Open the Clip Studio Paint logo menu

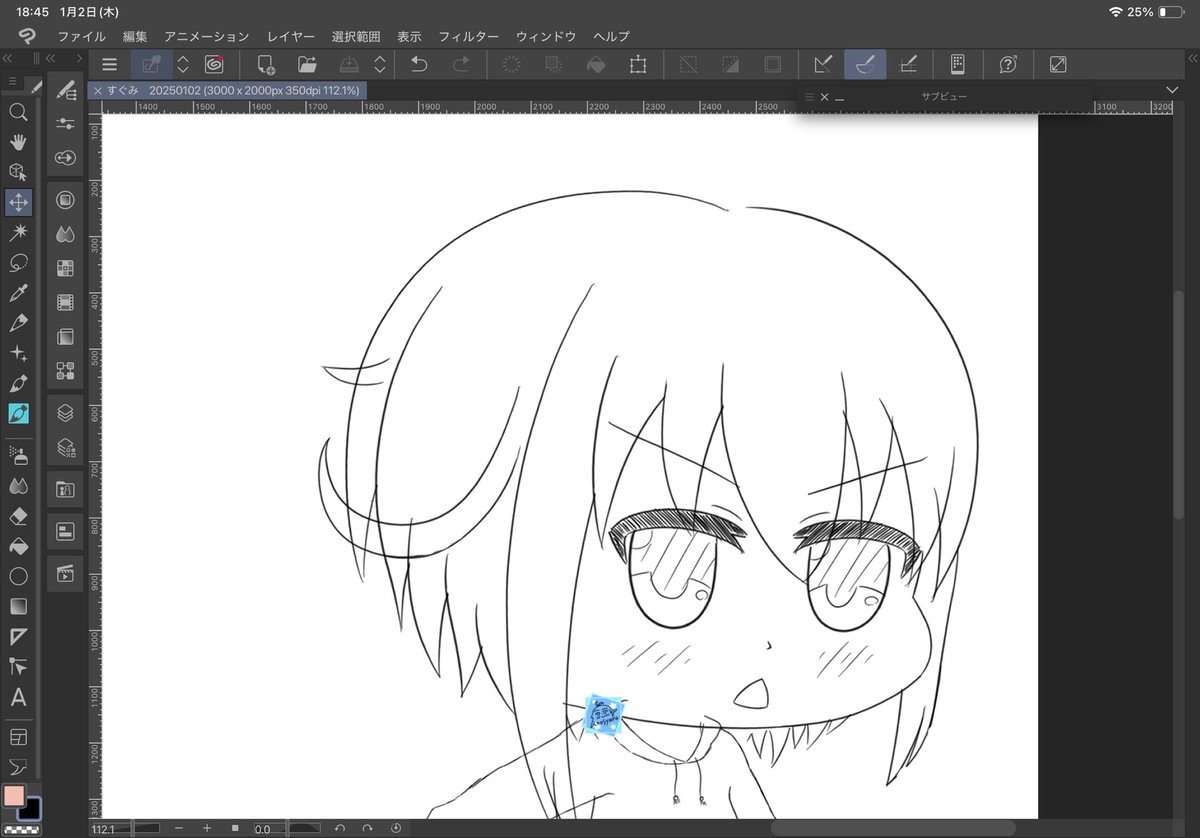(x=27, y=36)
